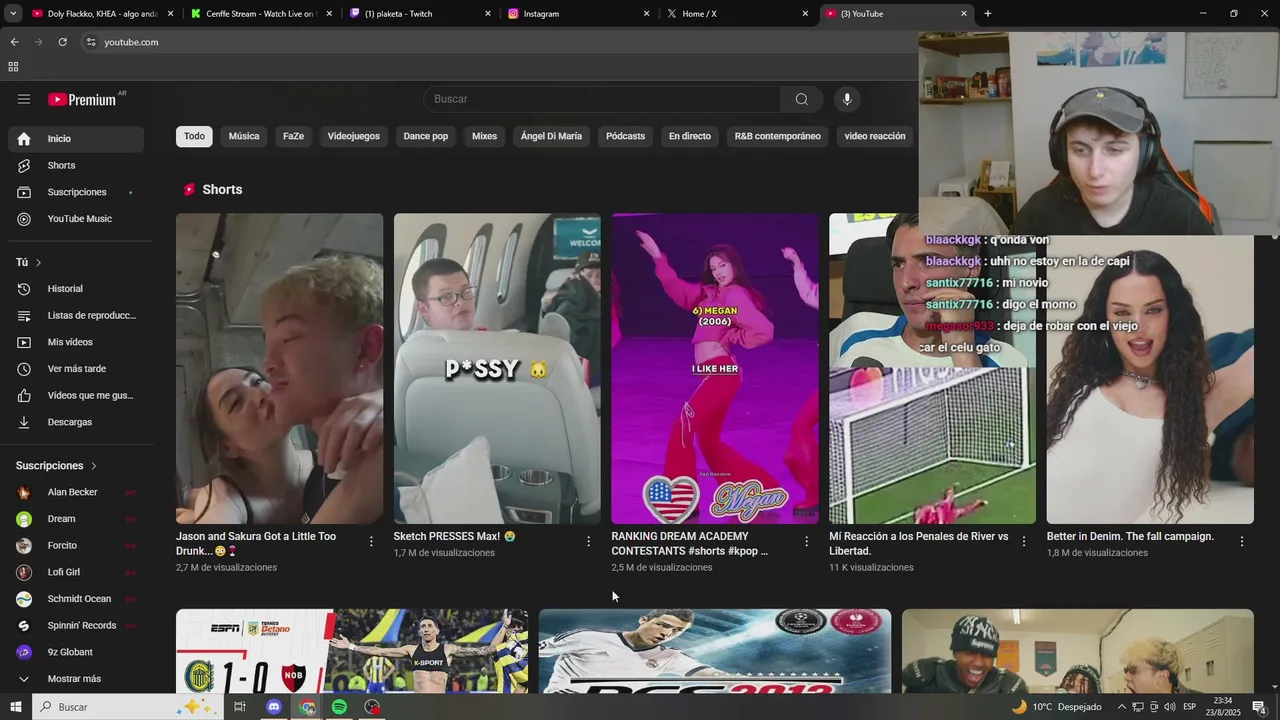Screen dimensions: 1280x720
Task: Select the Dance pop filter chip
Action: (426, 136)
